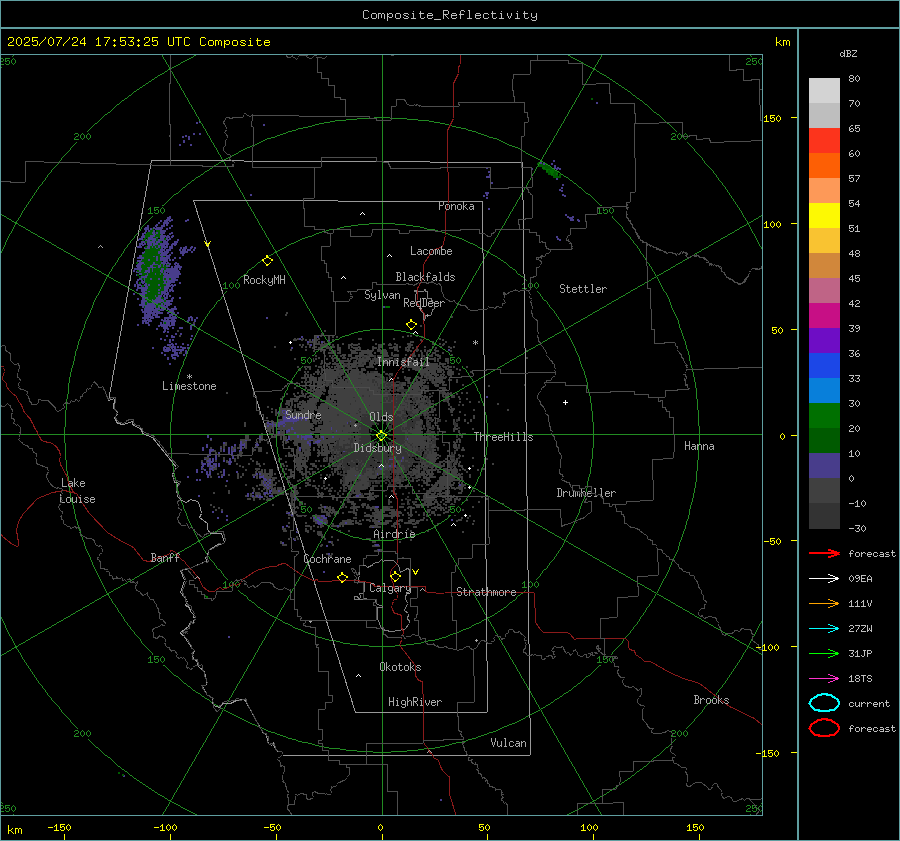The image size is (900, 841).
Task: Click the Sylvan town label
Action: (x=382, y=295)
